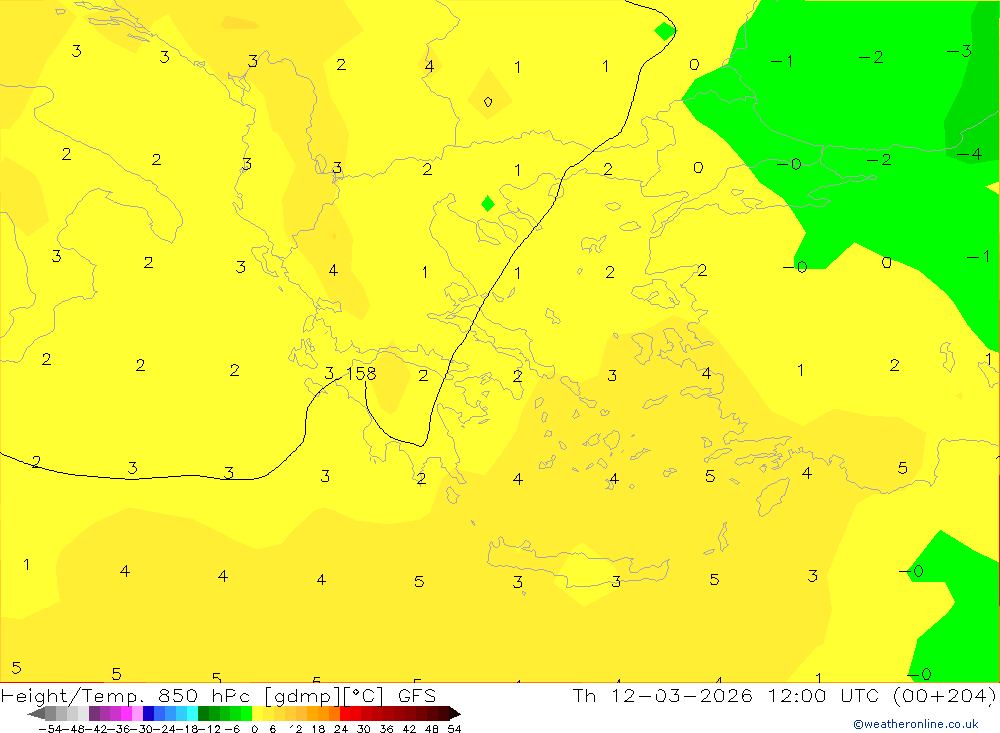Click the date 12-03-2026
This screenshot has height=733, width=1000.
(x=681, y=695)
